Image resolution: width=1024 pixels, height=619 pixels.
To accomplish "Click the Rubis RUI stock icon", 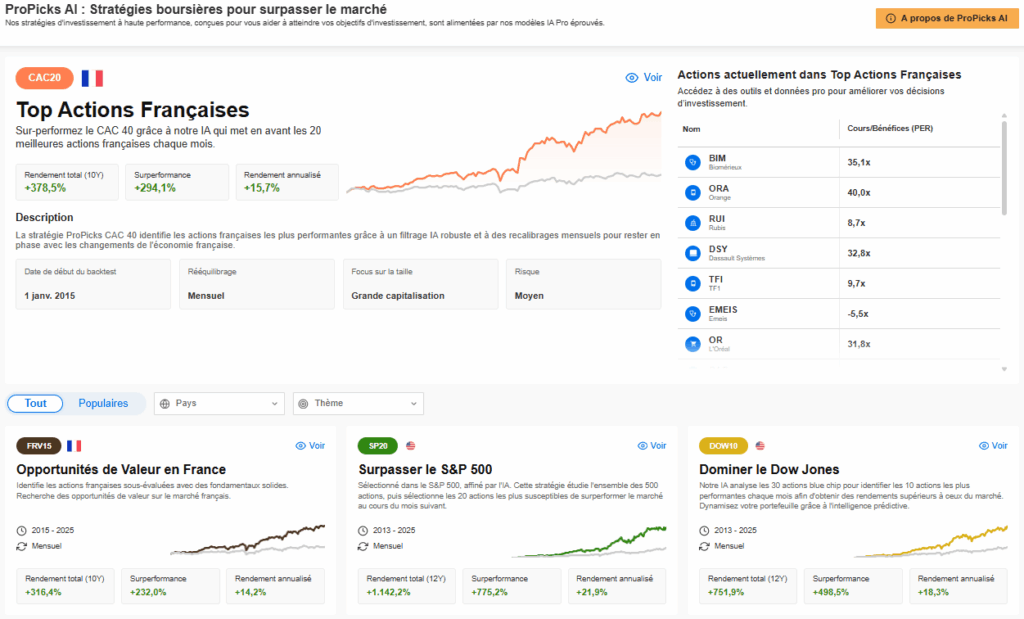I will click(692, 223).
